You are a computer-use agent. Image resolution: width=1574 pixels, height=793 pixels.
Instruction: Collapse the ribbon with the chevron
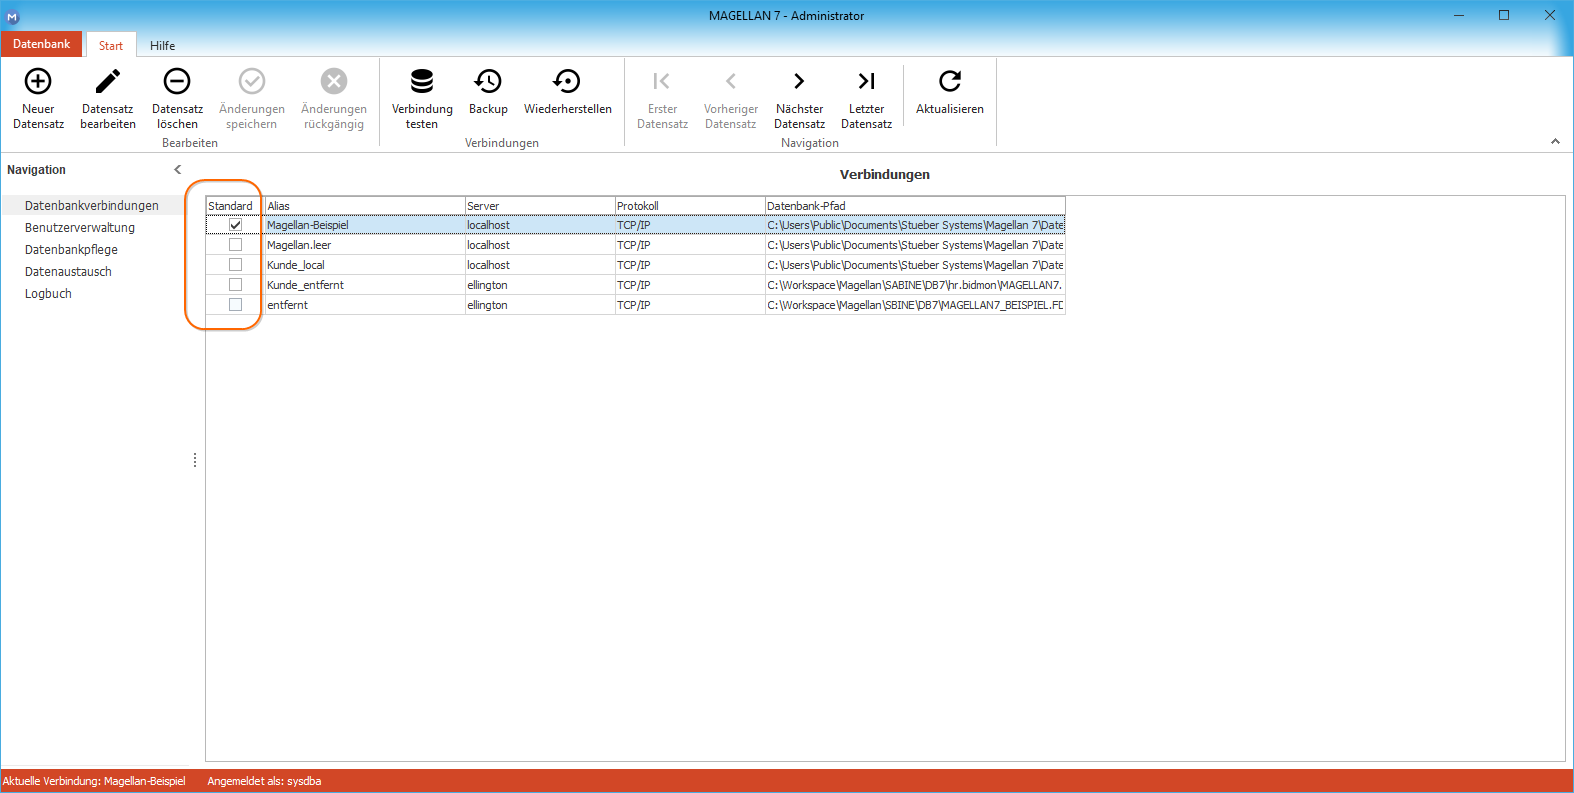1555,142
